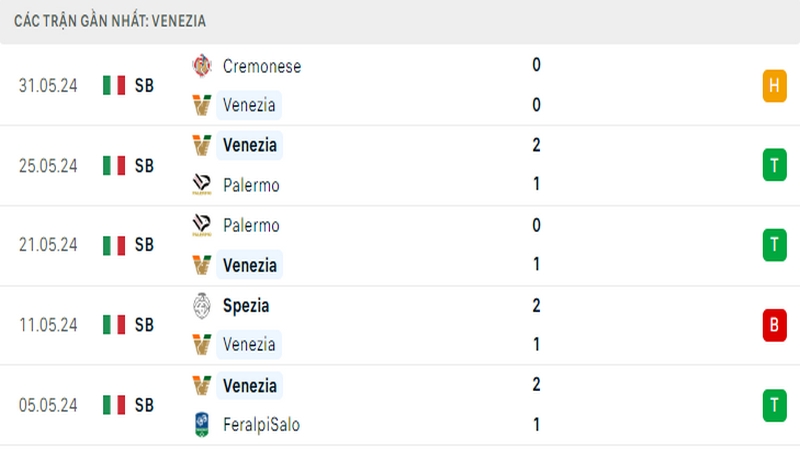
Task: Click the 25.05.24 match date
Action: click(48, 166)
